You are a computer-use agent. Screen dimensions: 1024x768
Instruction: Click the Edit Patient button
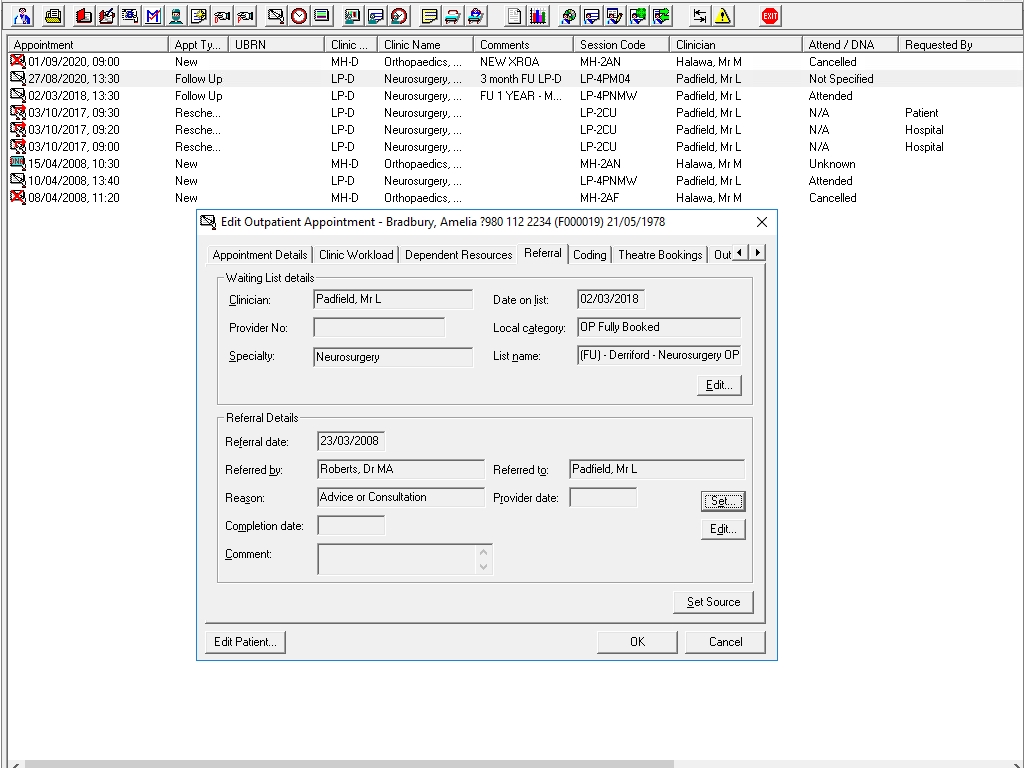246,642
